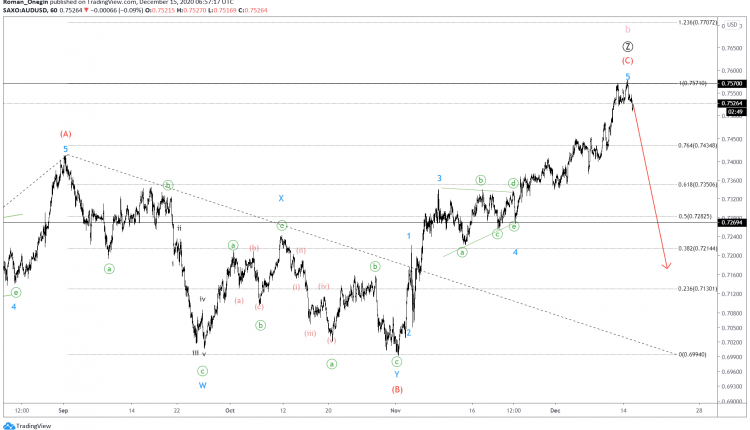
Task: Click the blue X wave label
Action: pos(282,198)
